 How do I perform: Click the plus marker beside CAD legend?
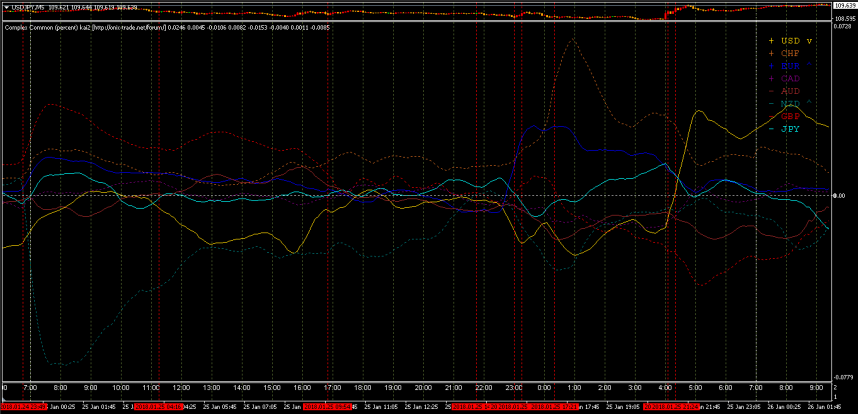[770, 78]
